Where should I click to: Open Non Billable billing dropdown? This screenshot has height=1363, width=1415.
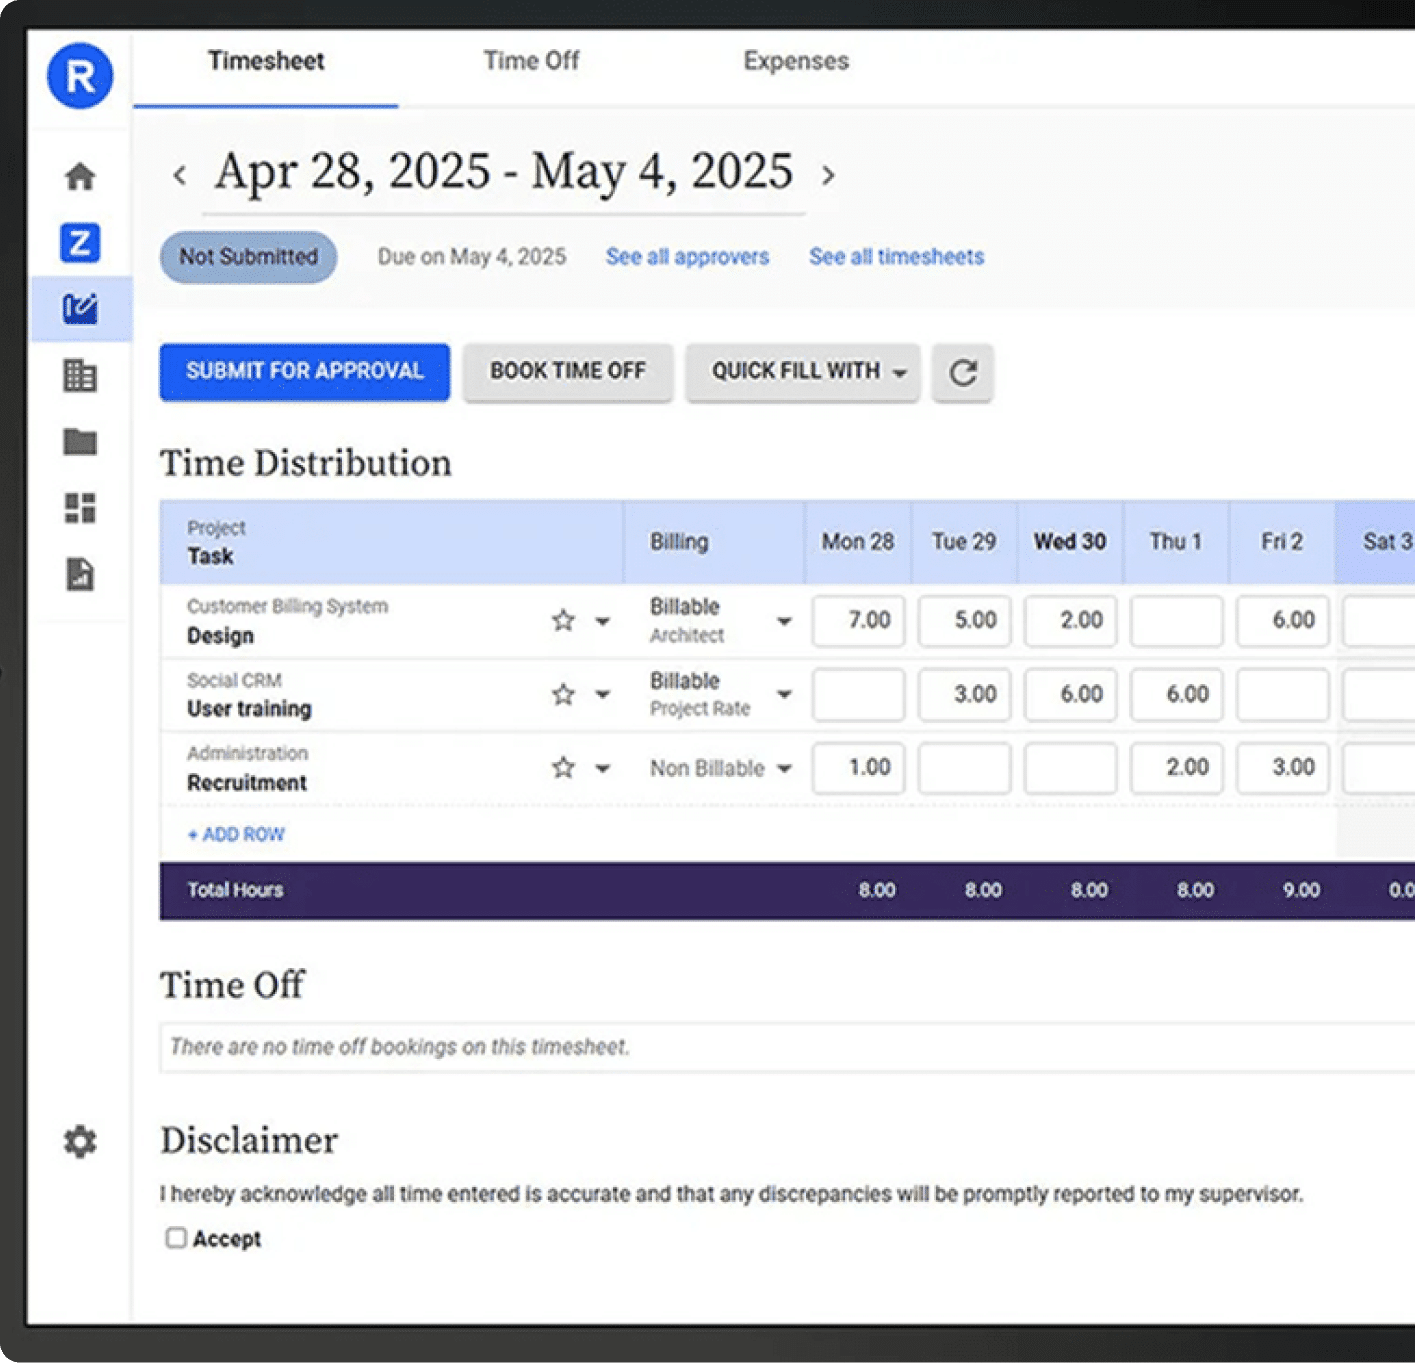click(720, 768)
